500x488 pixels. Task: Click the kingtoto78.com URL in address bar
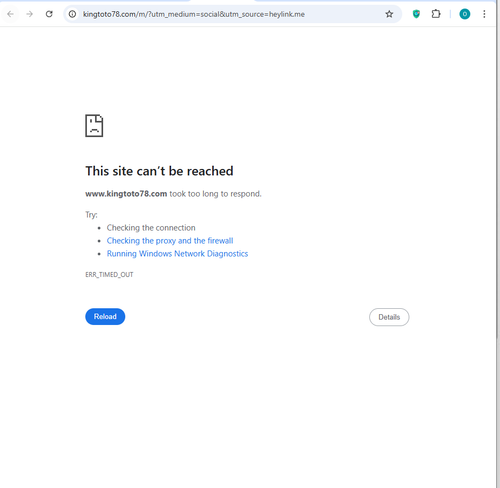(x=194, y=14)
